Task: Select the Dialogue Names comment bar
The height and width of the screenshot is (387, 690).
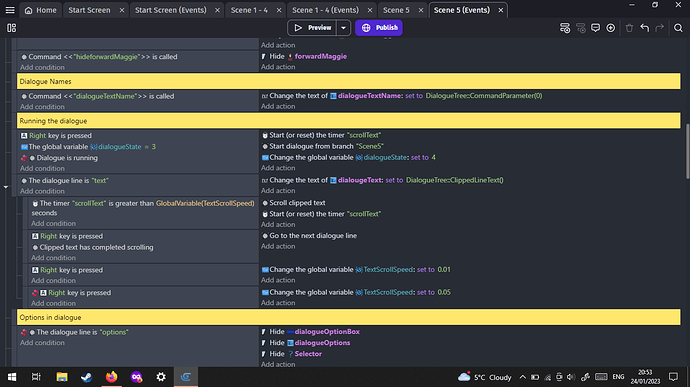Action: (349, 81)
